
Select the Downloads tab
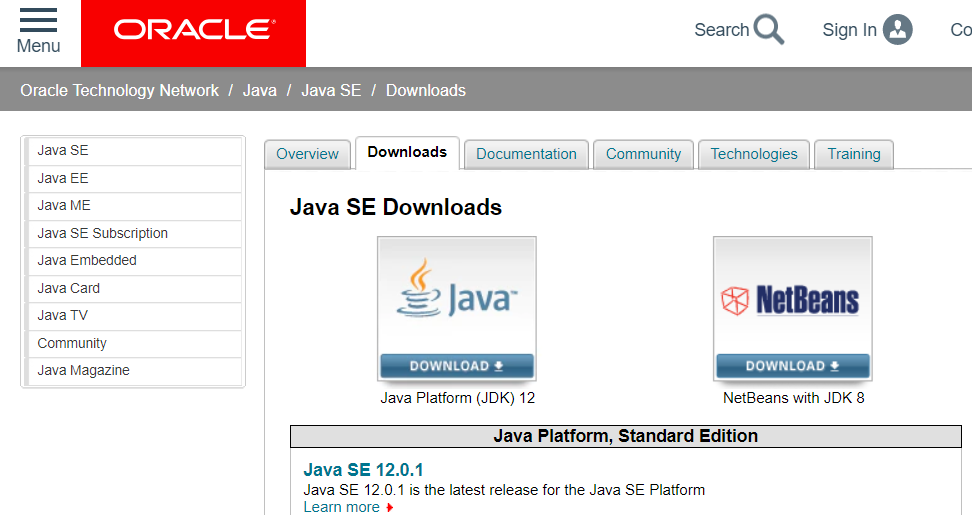(x=407, y=152)
